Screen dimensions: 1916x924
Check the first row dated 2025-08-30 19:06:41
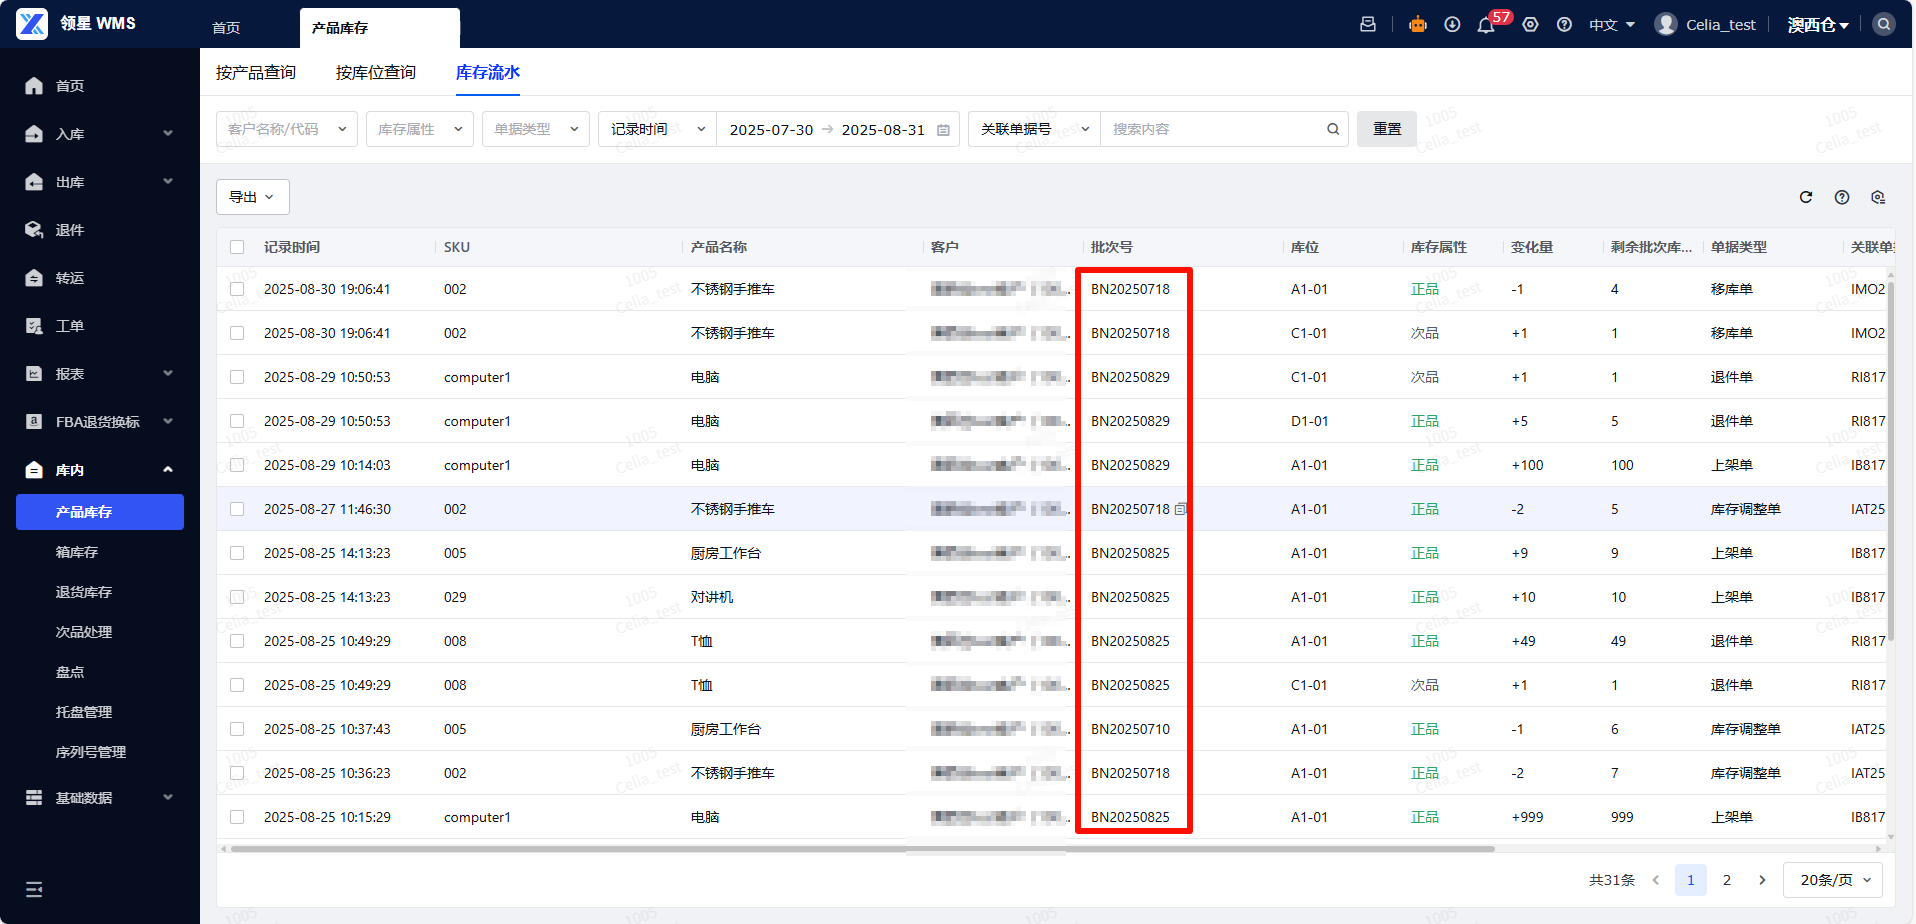coord(237,289)
